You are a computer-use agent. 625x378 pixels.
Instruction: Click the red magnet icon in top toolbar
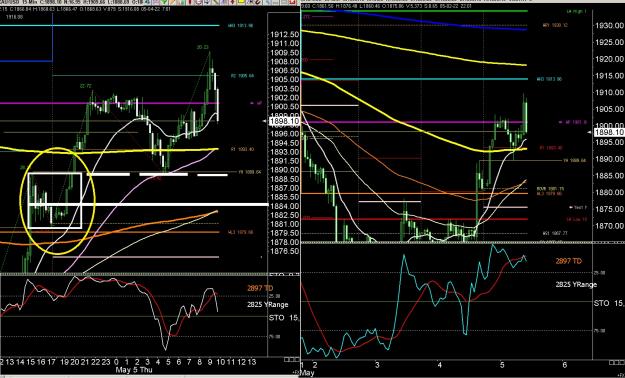click(x=258, y=2)
